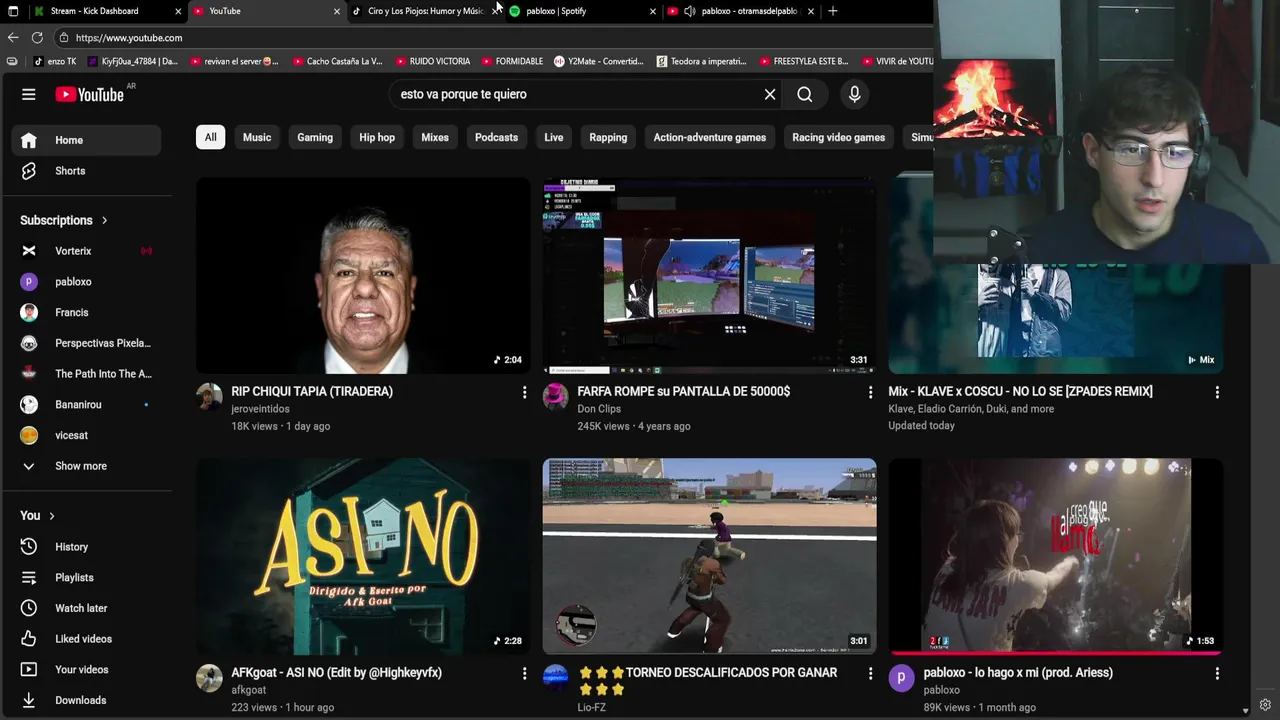Click jeroveintidos channel avatar
The image size is (1280, 720).
pyautogui.click(x=209, y=397)
